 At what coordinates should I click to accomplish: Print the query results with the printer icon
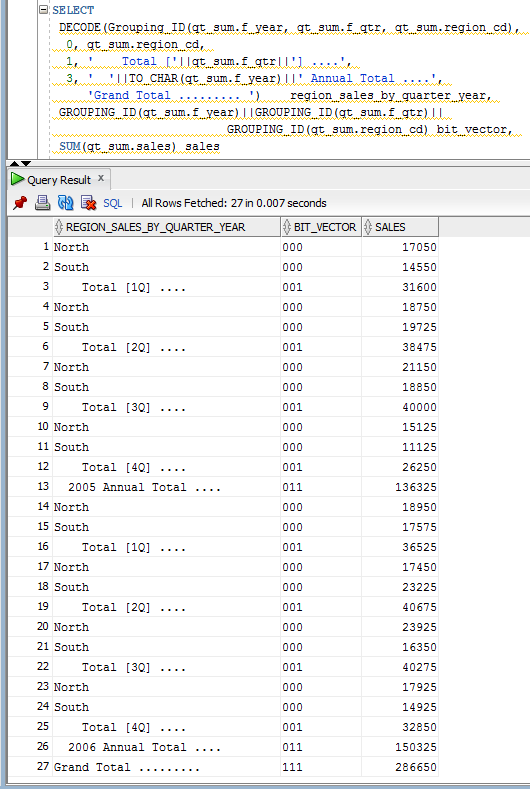[x=43, y=203]
